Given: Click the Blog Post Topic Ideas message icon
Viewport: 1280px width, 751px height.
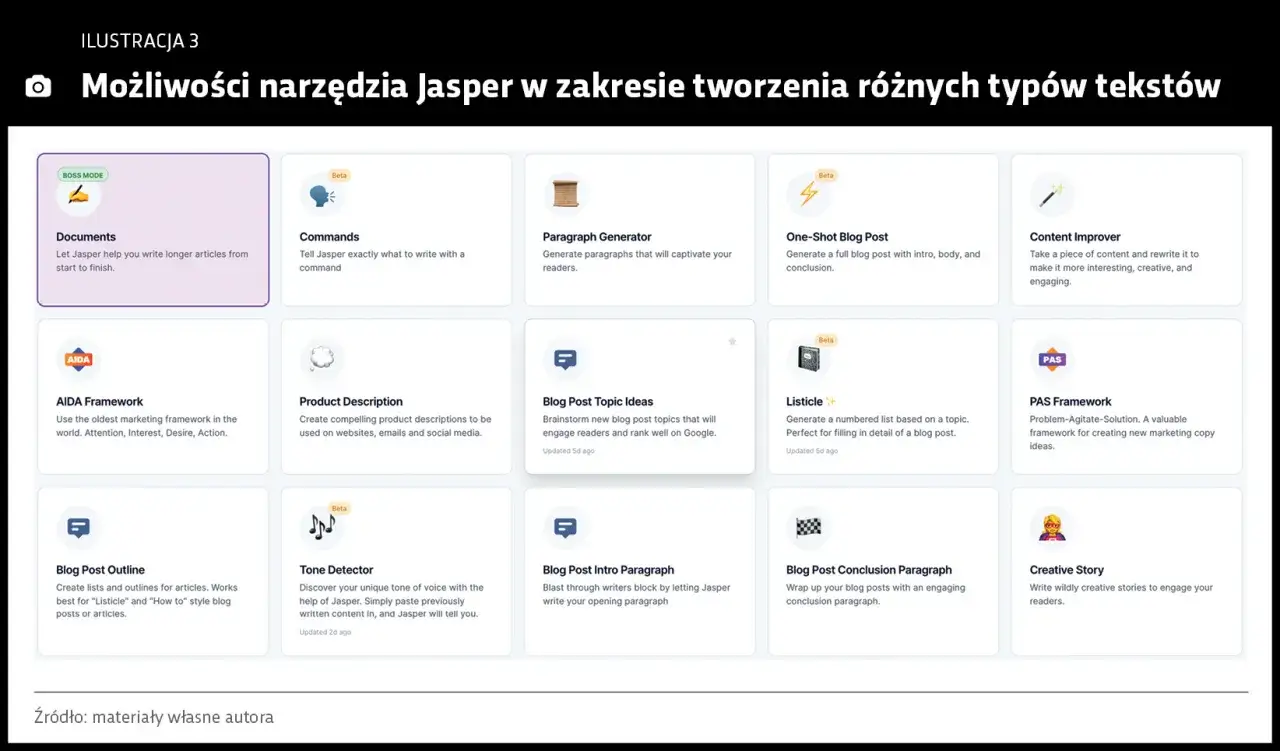Looking at the screenshot, I should pos(566,359).
